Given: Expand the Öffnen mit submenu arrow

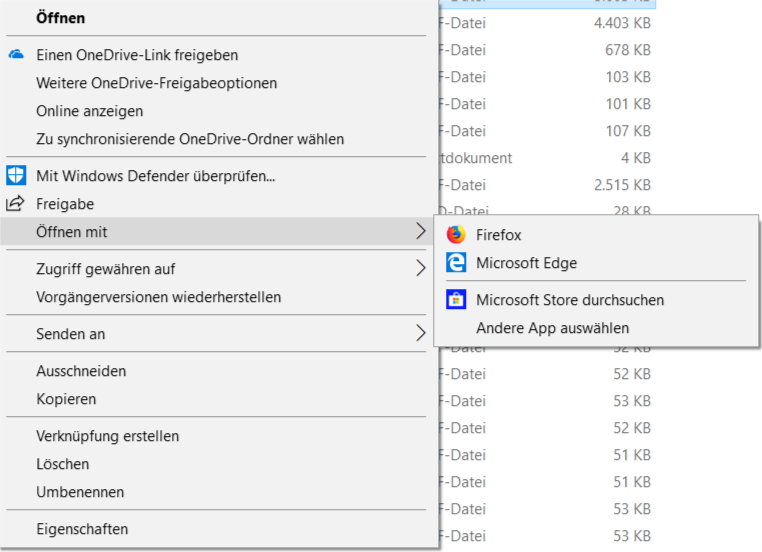Looking at the screenshot, I should [421, 231].
